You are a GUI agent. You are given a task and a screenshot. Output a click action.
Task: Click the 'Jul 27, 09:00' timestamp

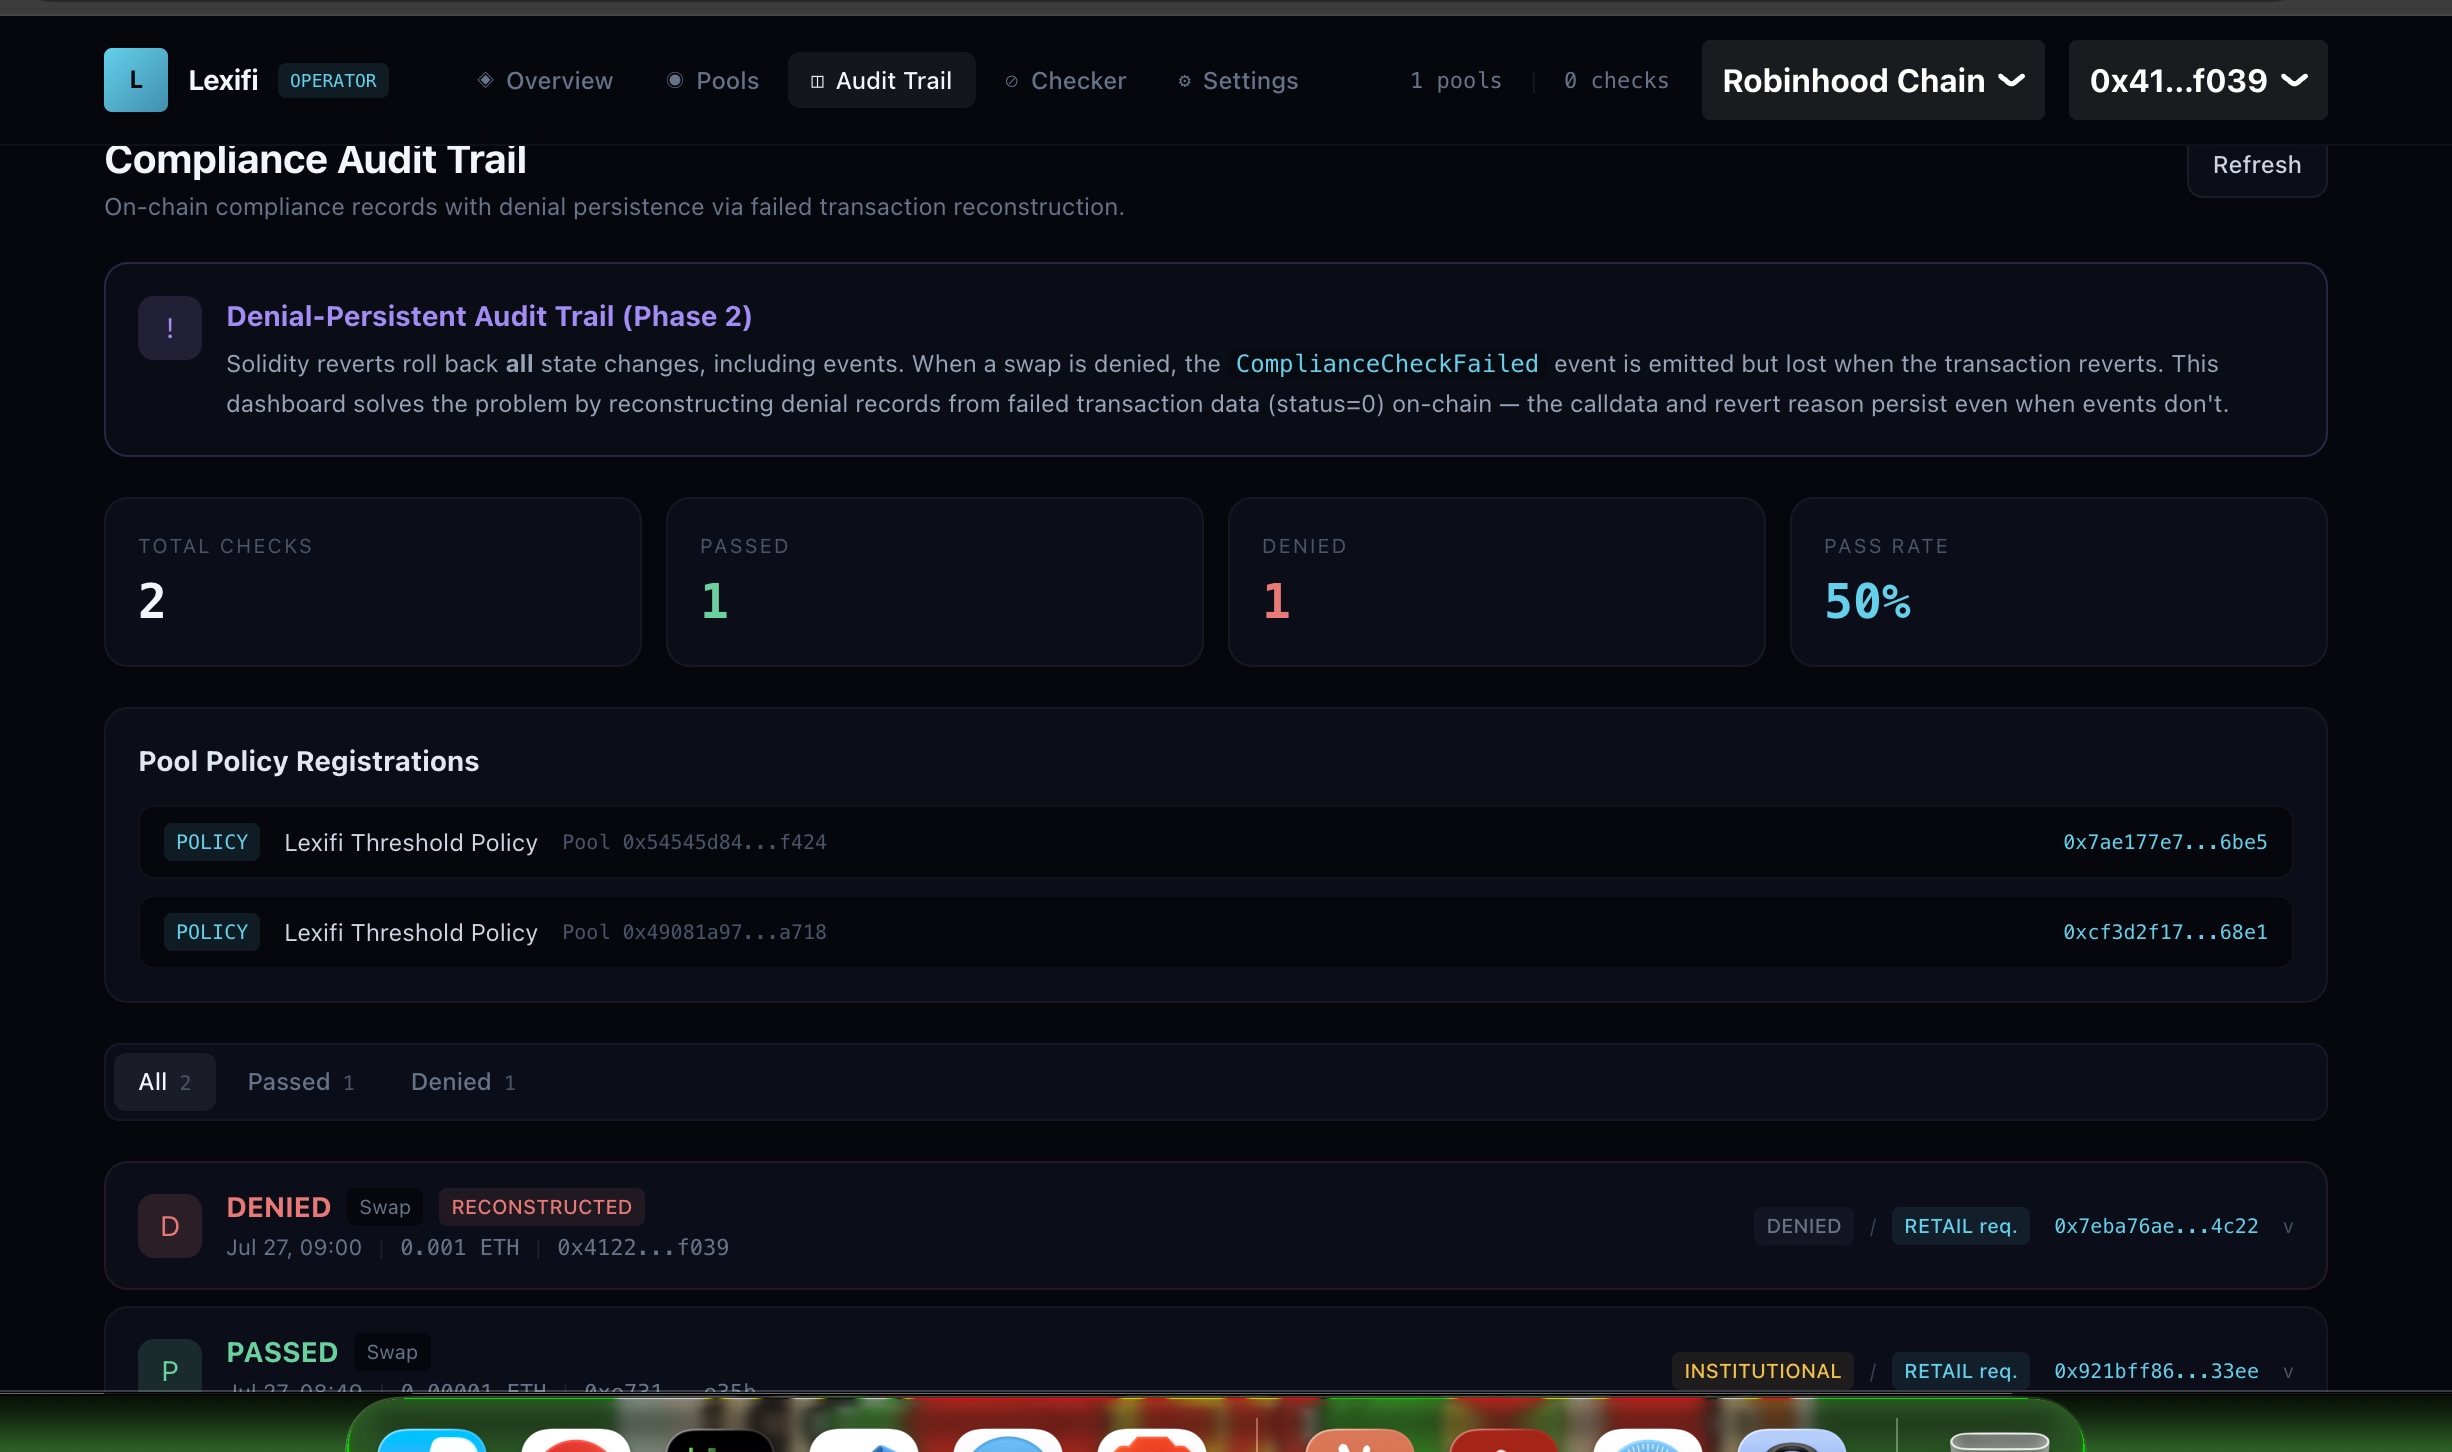tap(294, 1247)
